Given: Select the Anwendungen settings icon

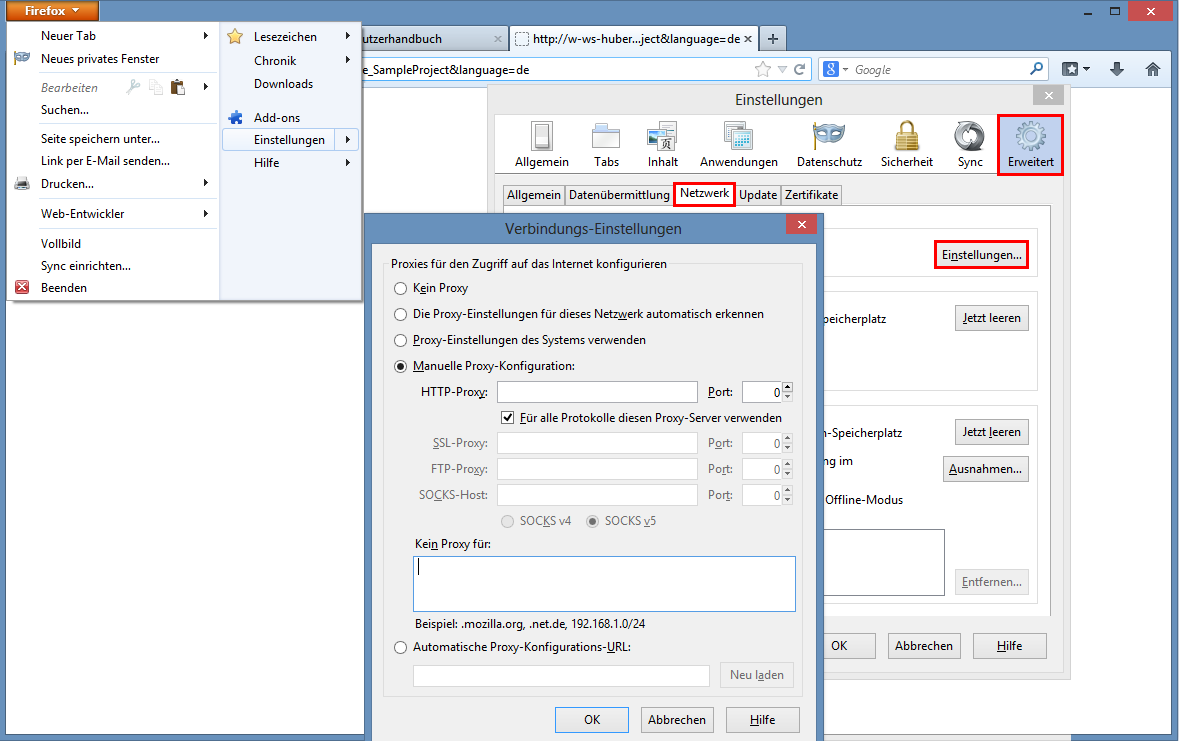Looking at the screenshot, I should tap(737, 143).
